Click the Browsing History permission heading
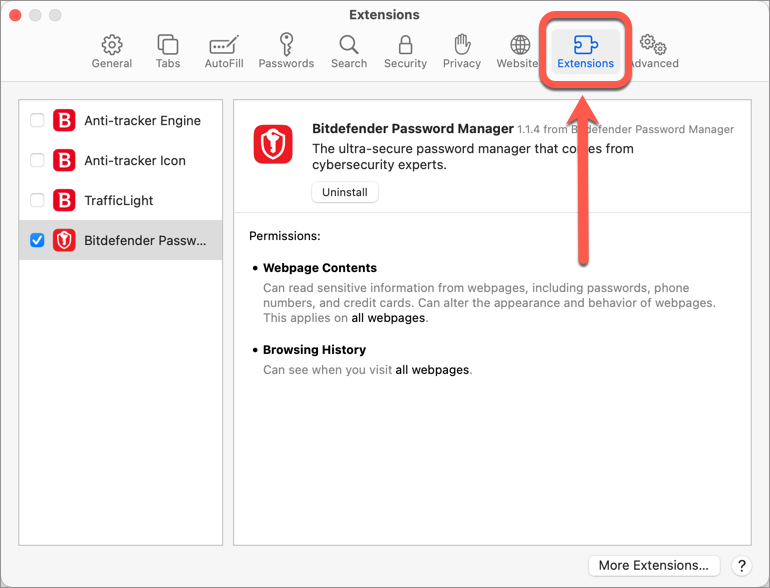 (x=314, y=350)
